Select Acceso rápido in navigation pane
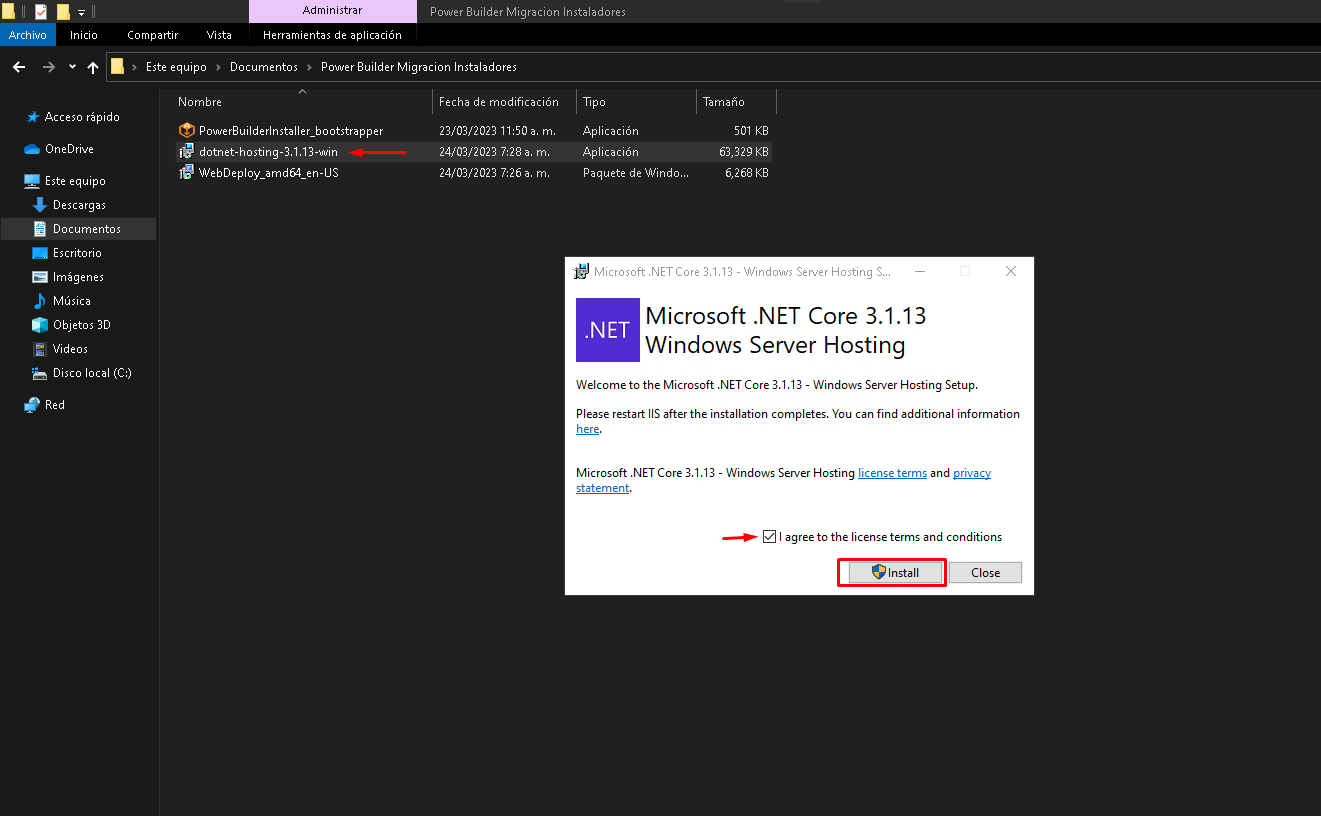Image resolution: width=1321 pixels, height=816 pixels. point(82,117)
